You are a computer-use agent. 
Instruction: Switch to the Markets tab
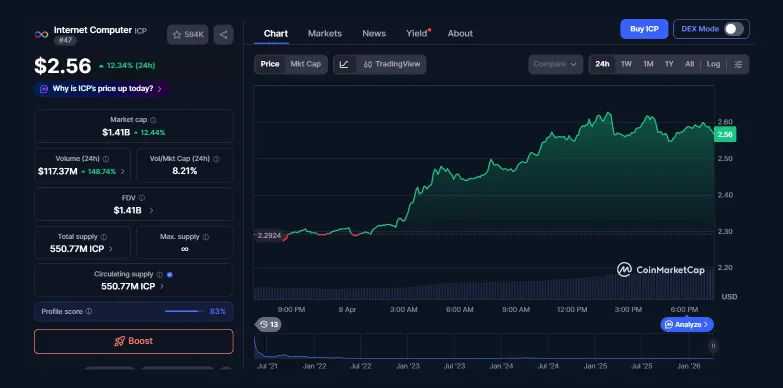click(x=325, y=33)
